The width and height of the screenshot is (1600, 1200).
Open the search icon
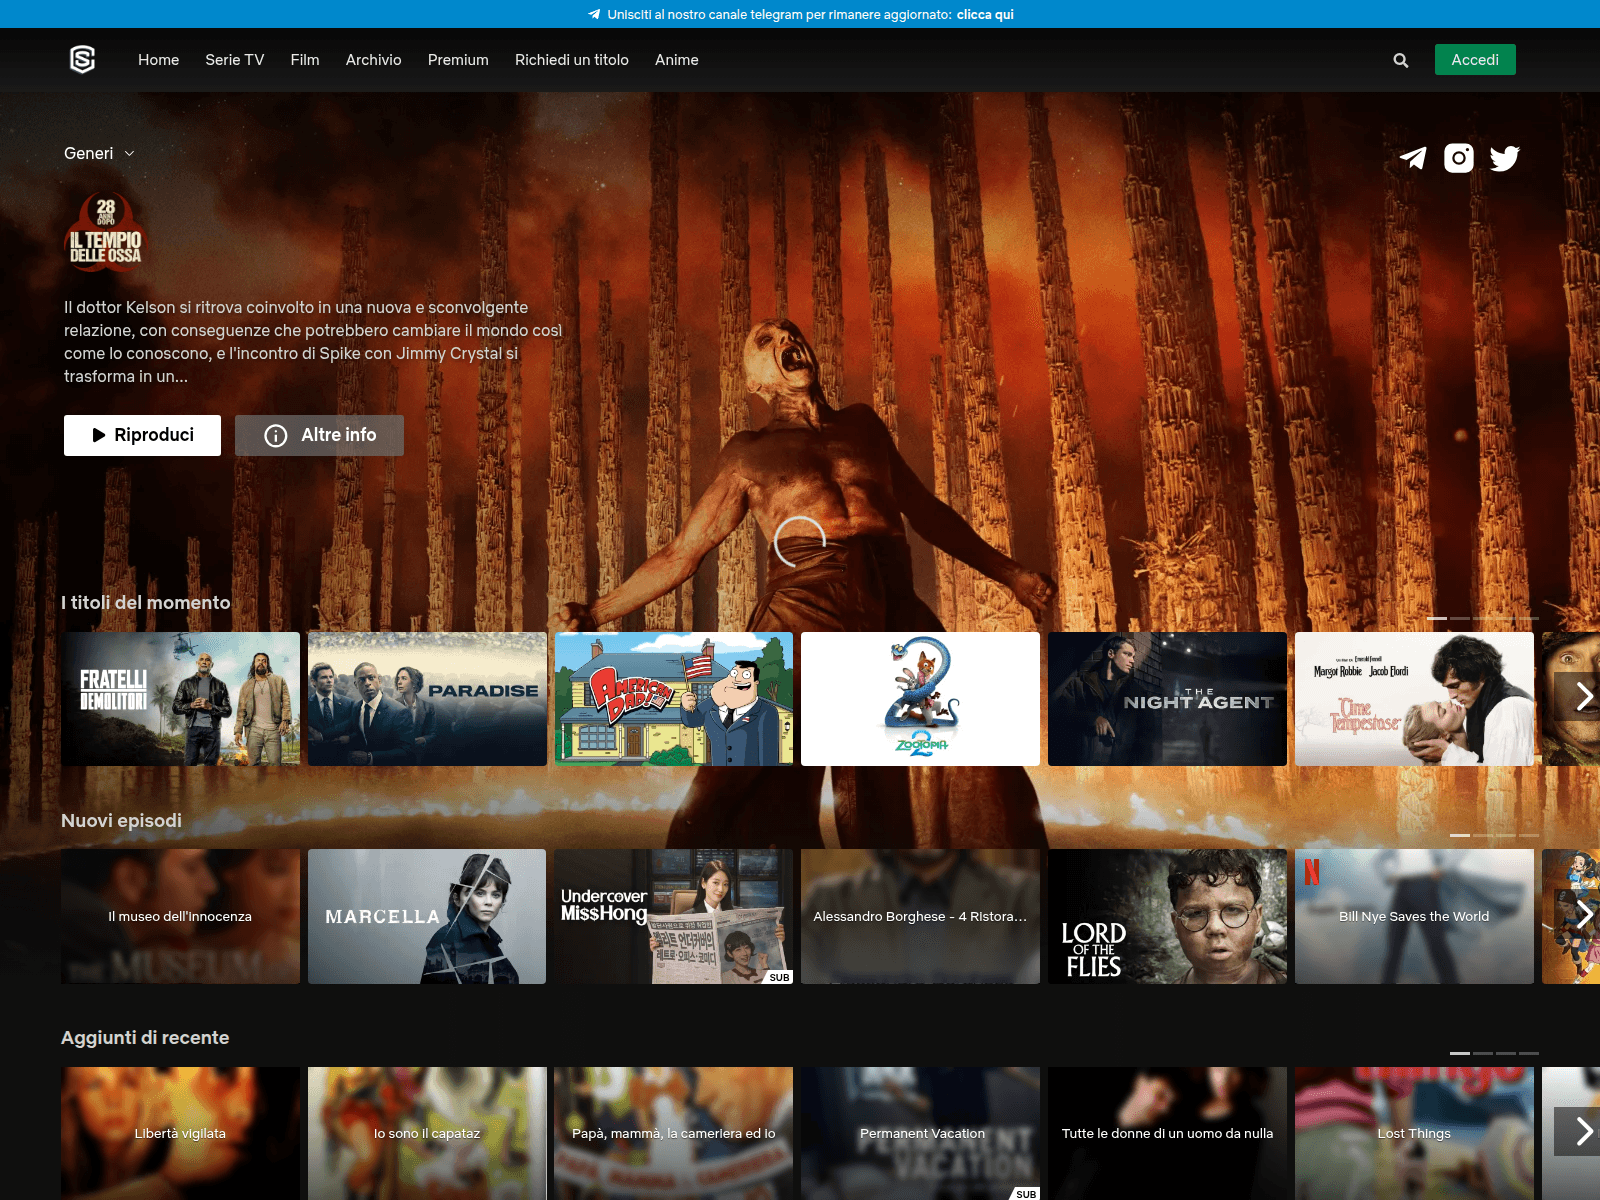tap(1400, 60)
